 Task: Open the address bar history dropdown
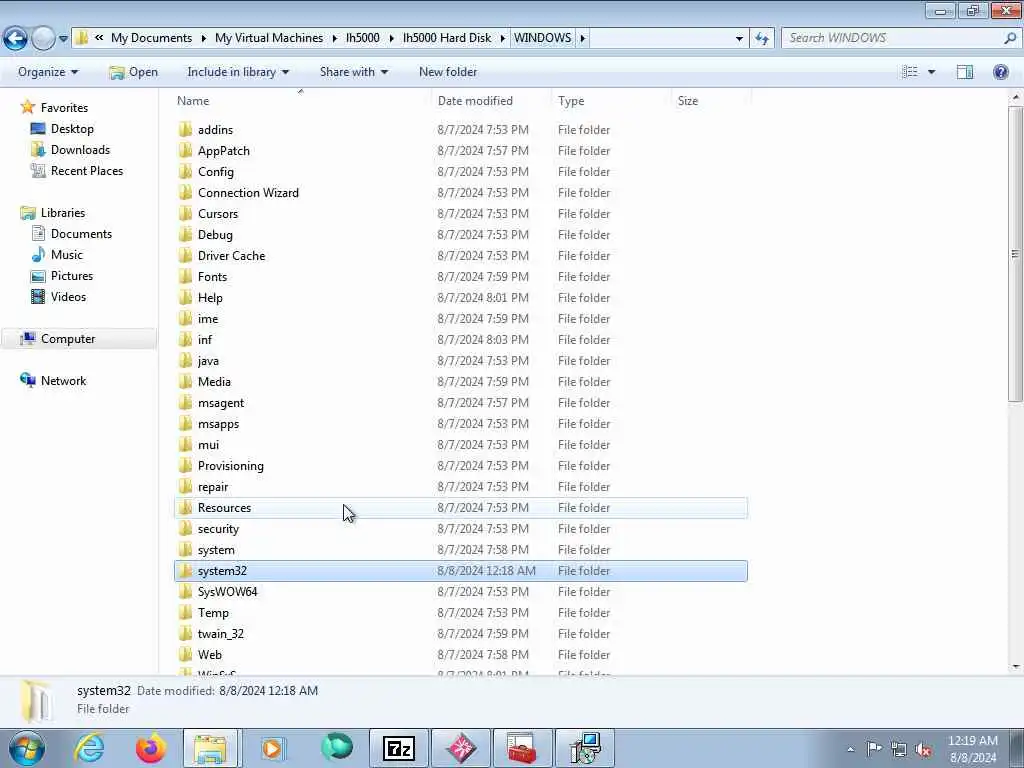(739, 39)
